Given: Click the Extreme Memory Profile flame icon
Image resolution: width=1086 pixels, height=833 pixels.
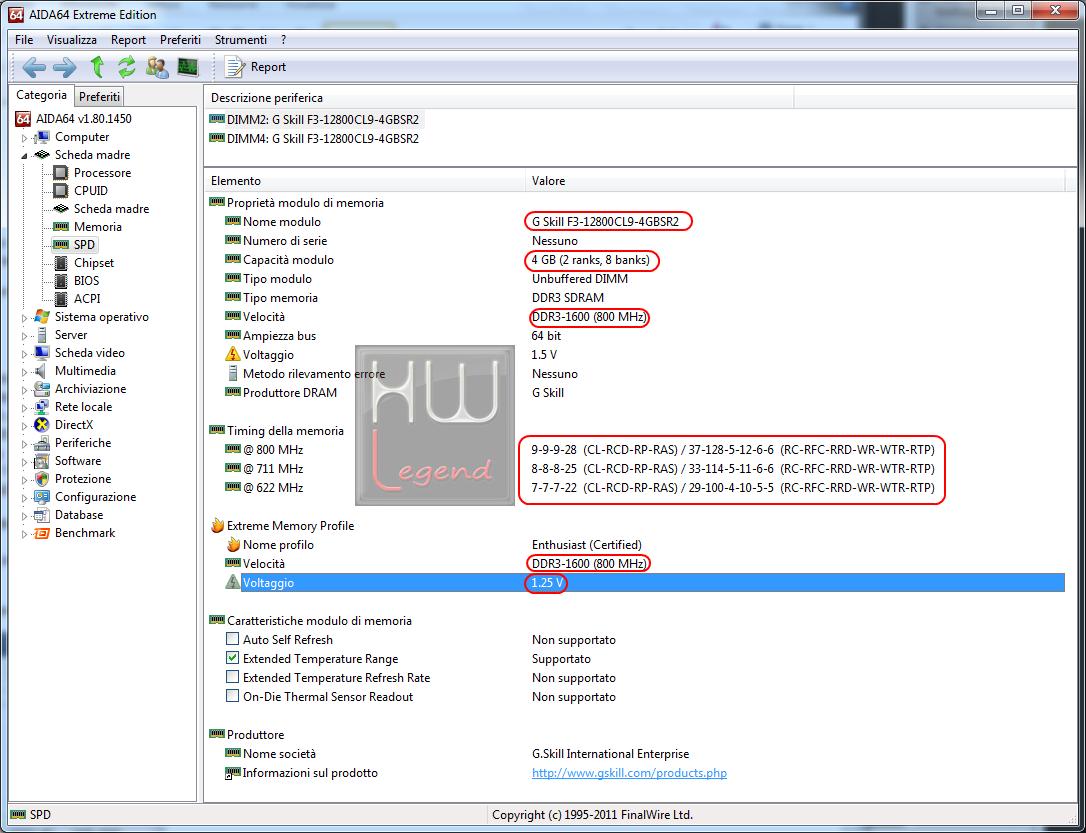Looking at the screenshot, I should [x=217, y=526].
